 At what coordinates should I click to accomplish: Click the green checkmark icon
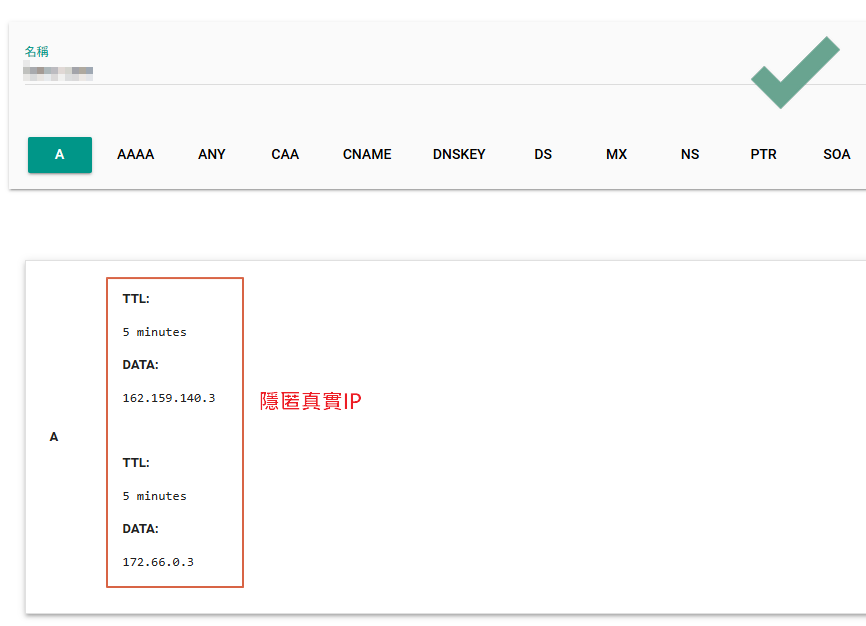click(795, 72)
